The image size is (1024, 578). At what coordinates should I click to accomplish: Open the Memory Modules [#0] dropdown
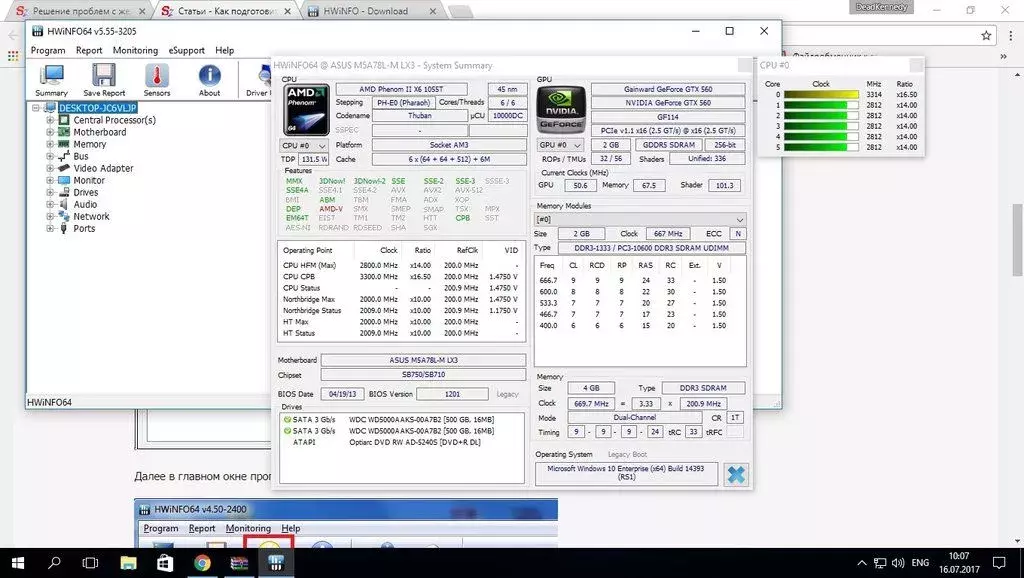[640, 219]
